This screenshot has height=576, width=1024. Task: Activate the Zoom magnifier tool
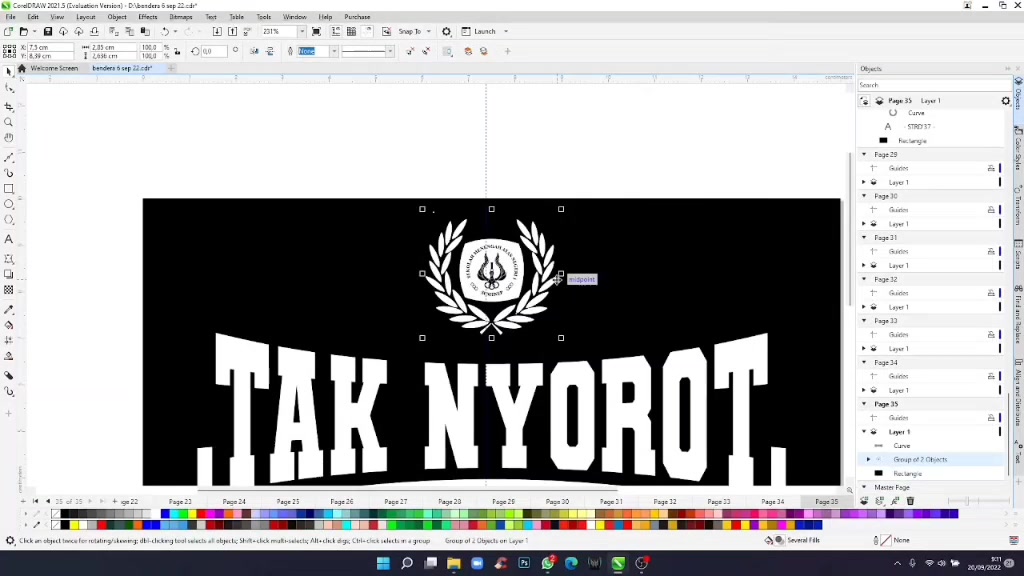(x=8, y=122)
